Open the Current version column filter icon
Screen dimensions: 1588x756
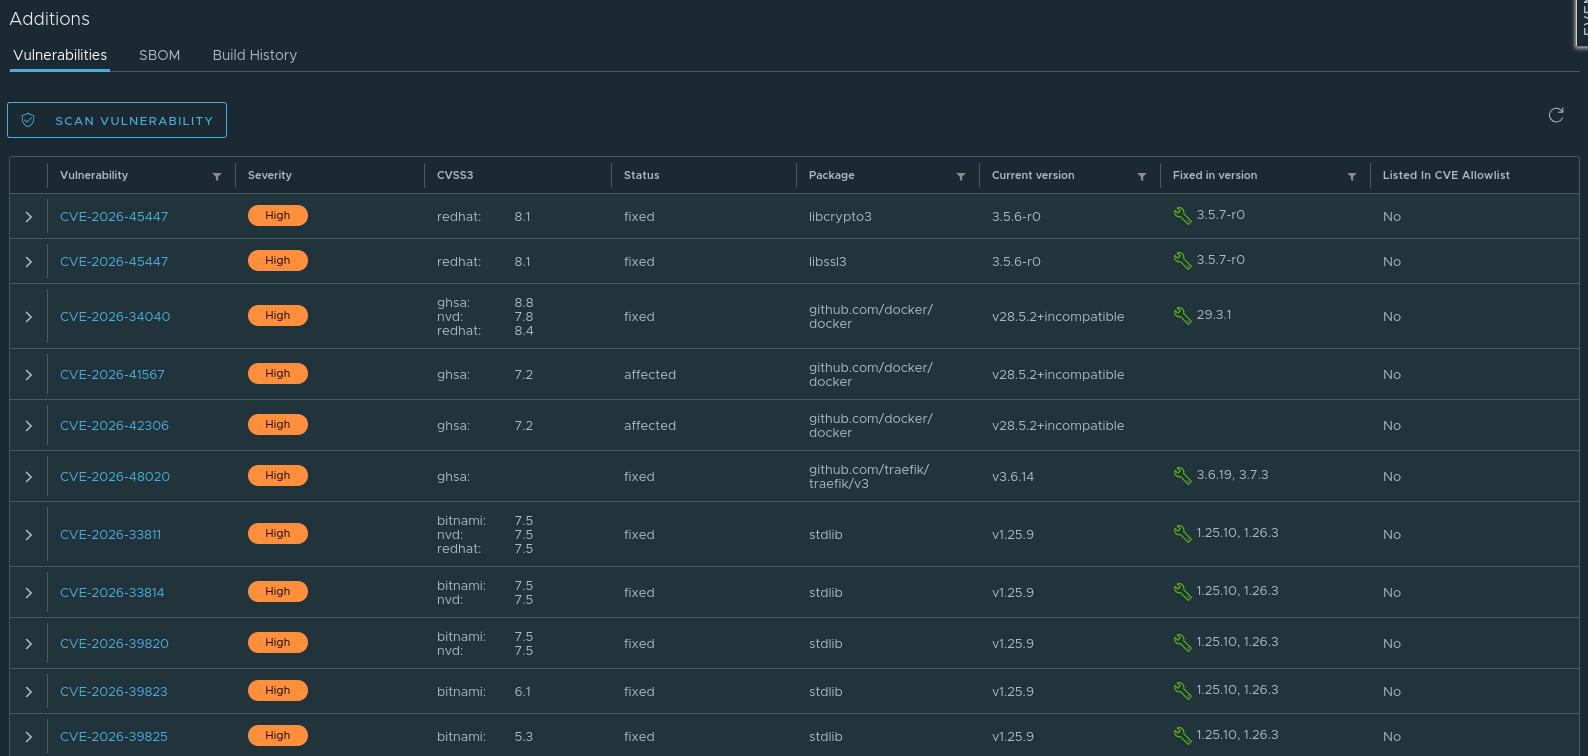1142,177
